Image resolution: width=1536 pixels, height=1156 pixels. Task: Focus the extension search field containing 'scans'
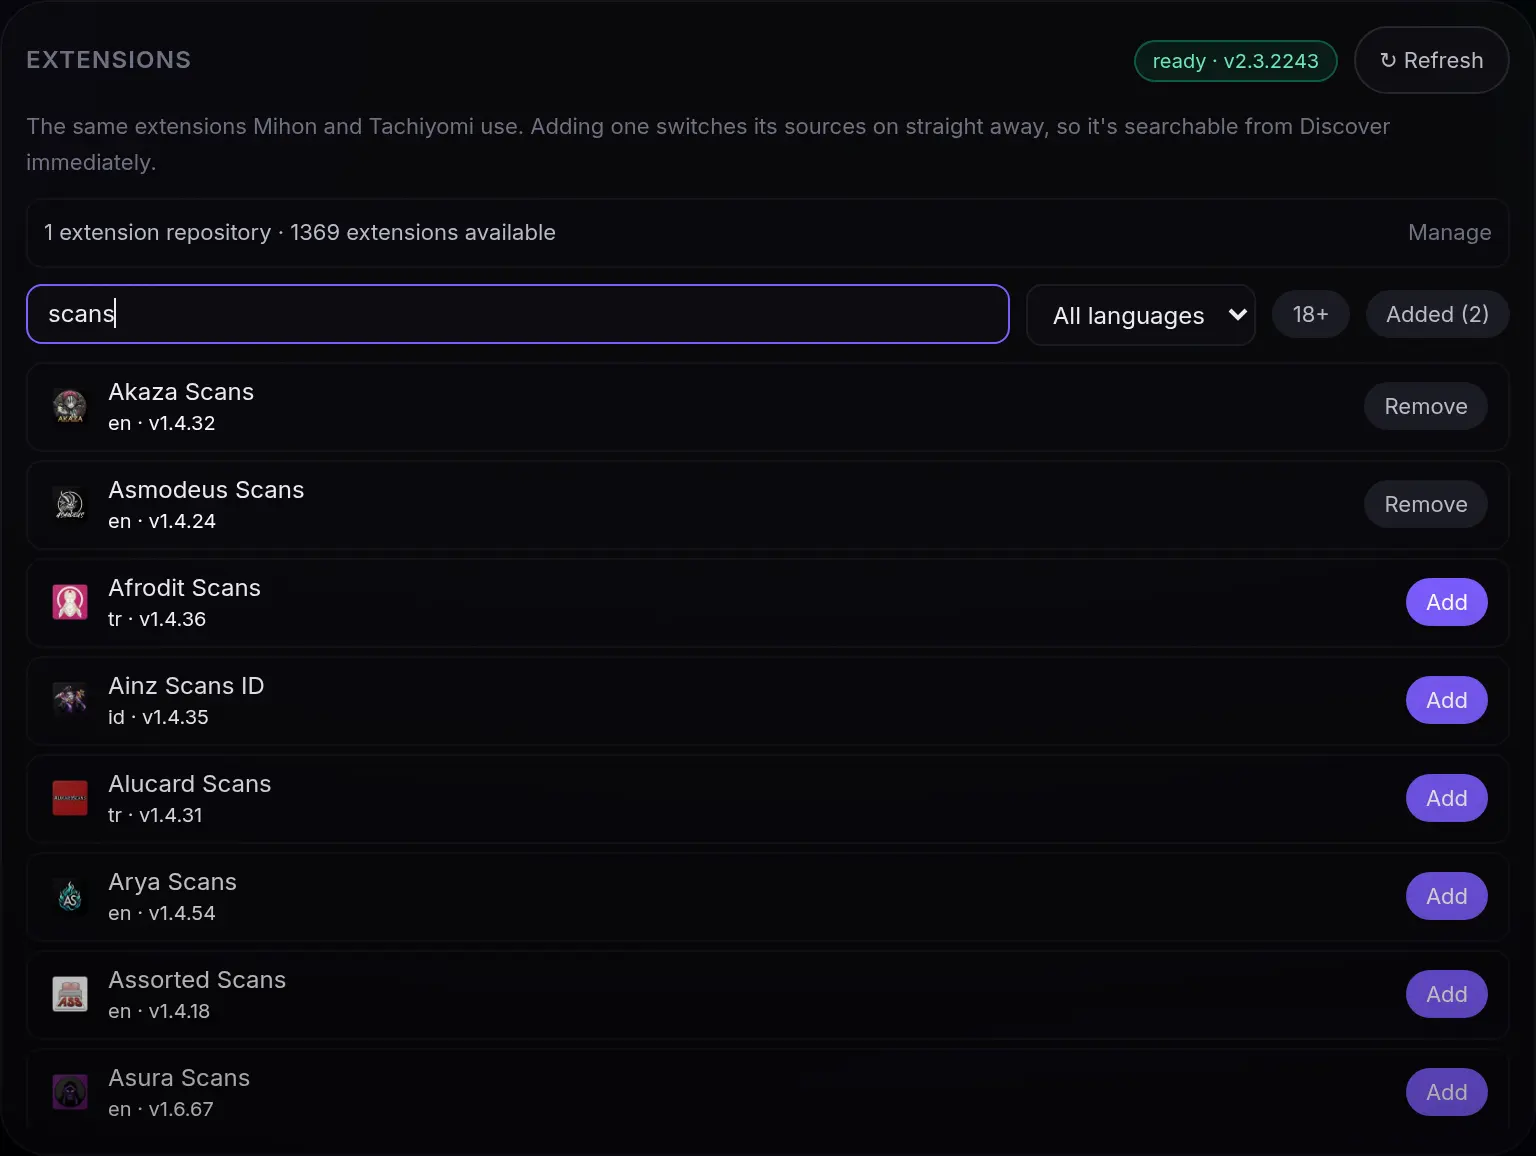518,314
